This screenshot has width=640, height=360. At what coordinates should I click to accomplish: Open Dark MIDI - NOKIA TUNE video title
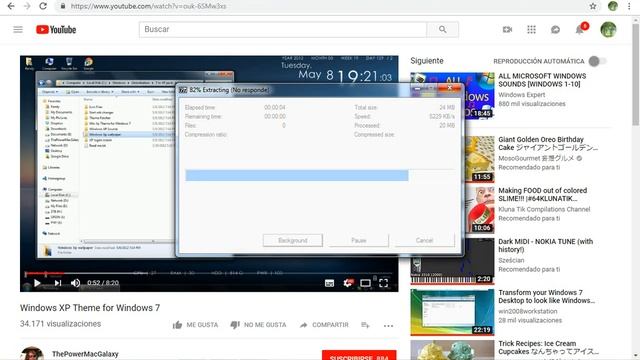pos(545,246)
